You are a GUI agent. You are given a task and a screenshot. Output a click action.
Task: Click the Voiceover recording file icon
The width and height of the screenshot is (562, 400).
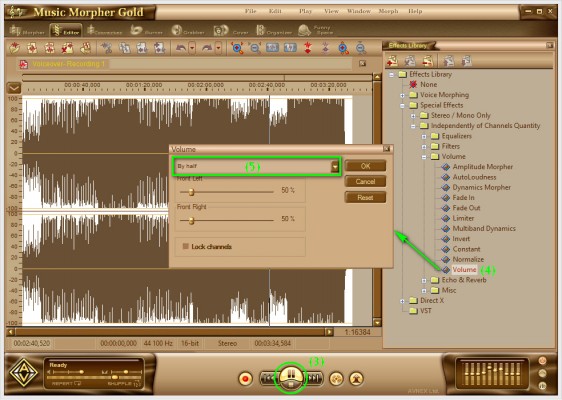24,64
